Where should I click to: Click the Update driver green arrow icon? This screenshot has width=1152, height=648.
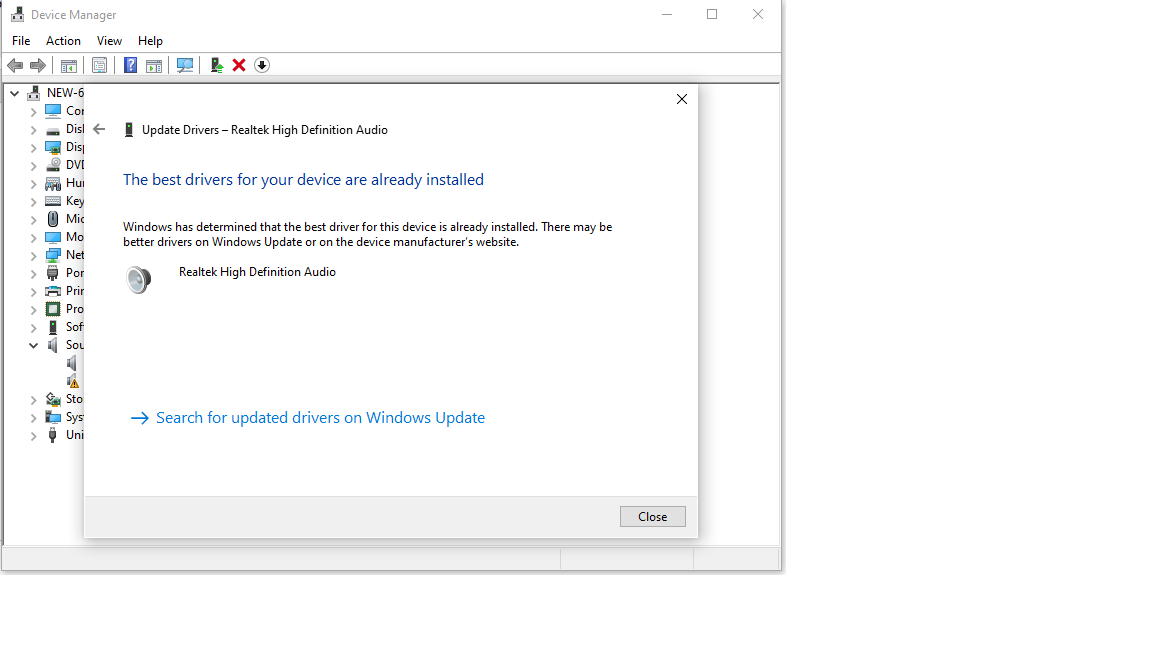coord(217,65)
